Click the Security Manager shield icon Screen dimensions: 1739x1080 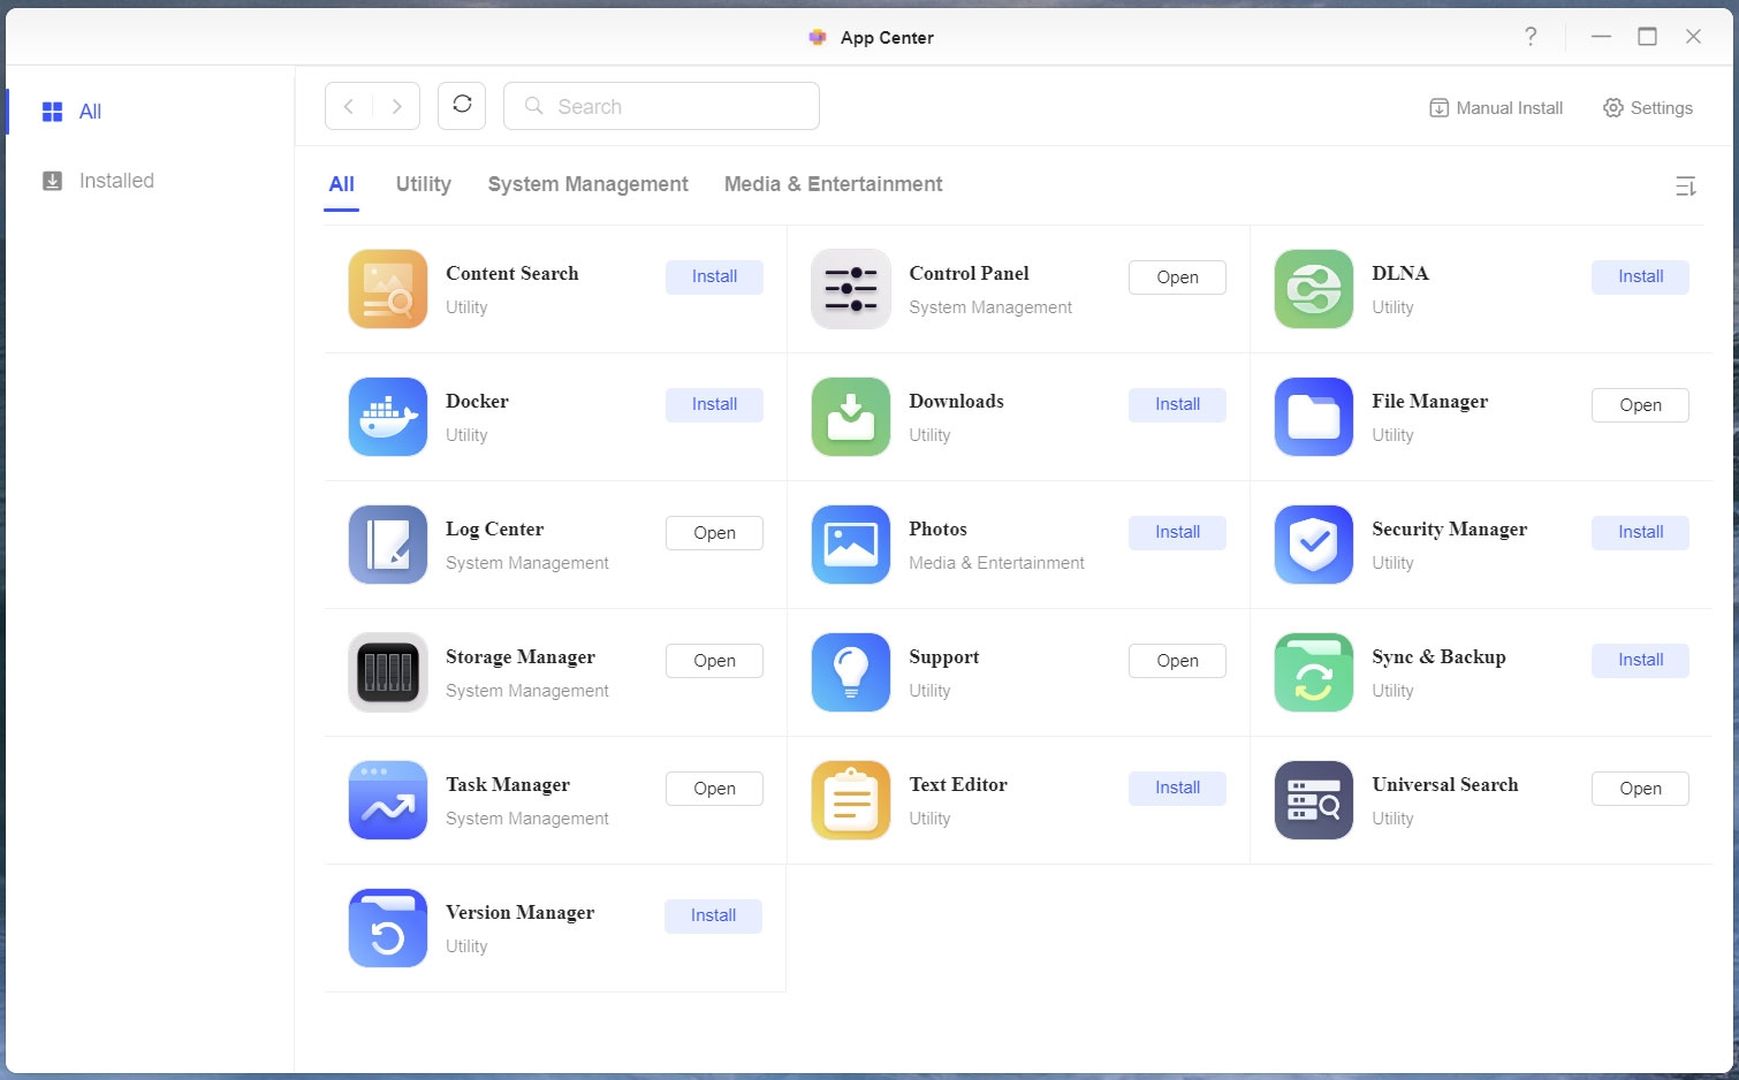[x=1314, y=545]
